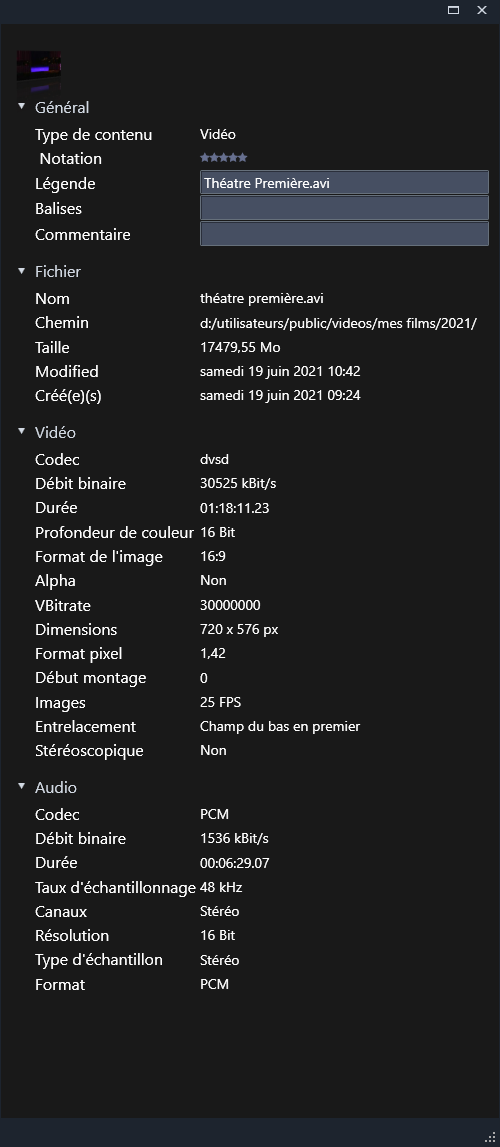Screen dimensions: 500x1147
Task: Click the Général section header
Action: 62,108
